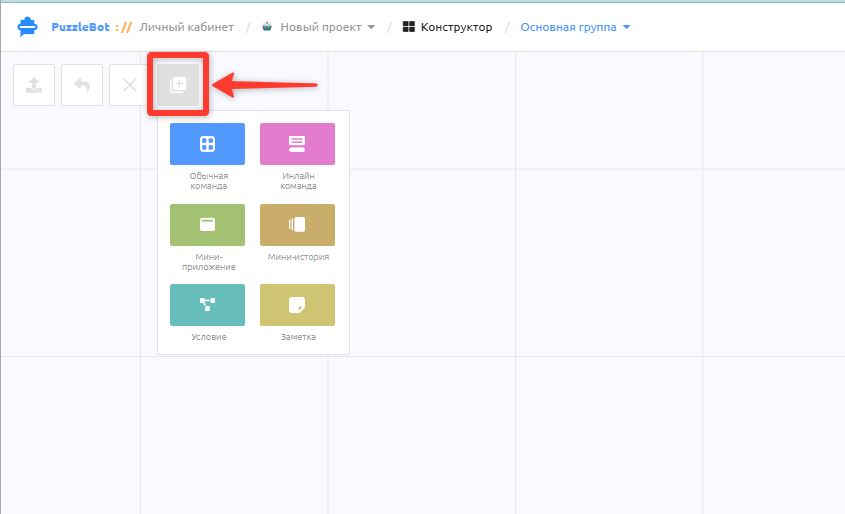Click the Мини-история label
The image size is (845, 514).
[298, 257]
